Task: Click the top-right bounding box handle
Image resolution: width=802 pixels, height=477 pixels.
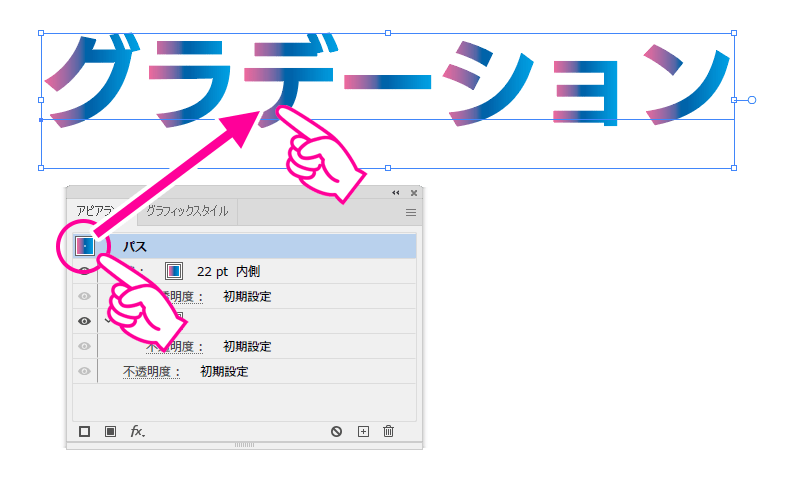Action: coord(734,33)
